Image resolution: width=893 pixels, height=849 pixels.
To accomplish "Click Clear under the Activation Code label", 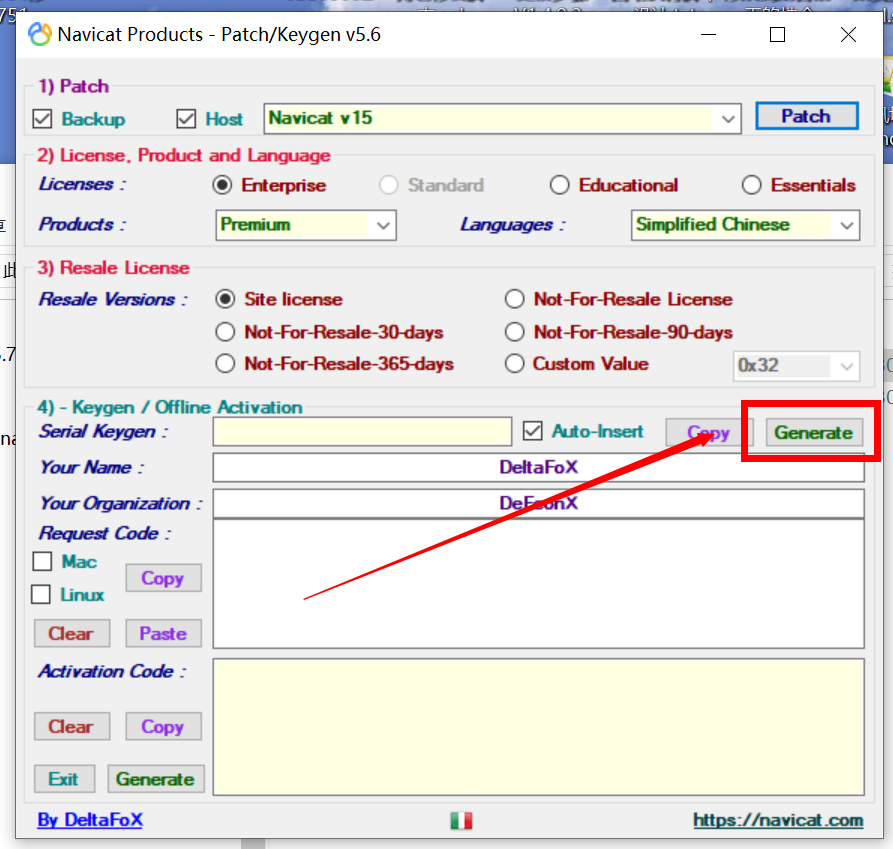I will pyautogui.click(x=72, y=727).
